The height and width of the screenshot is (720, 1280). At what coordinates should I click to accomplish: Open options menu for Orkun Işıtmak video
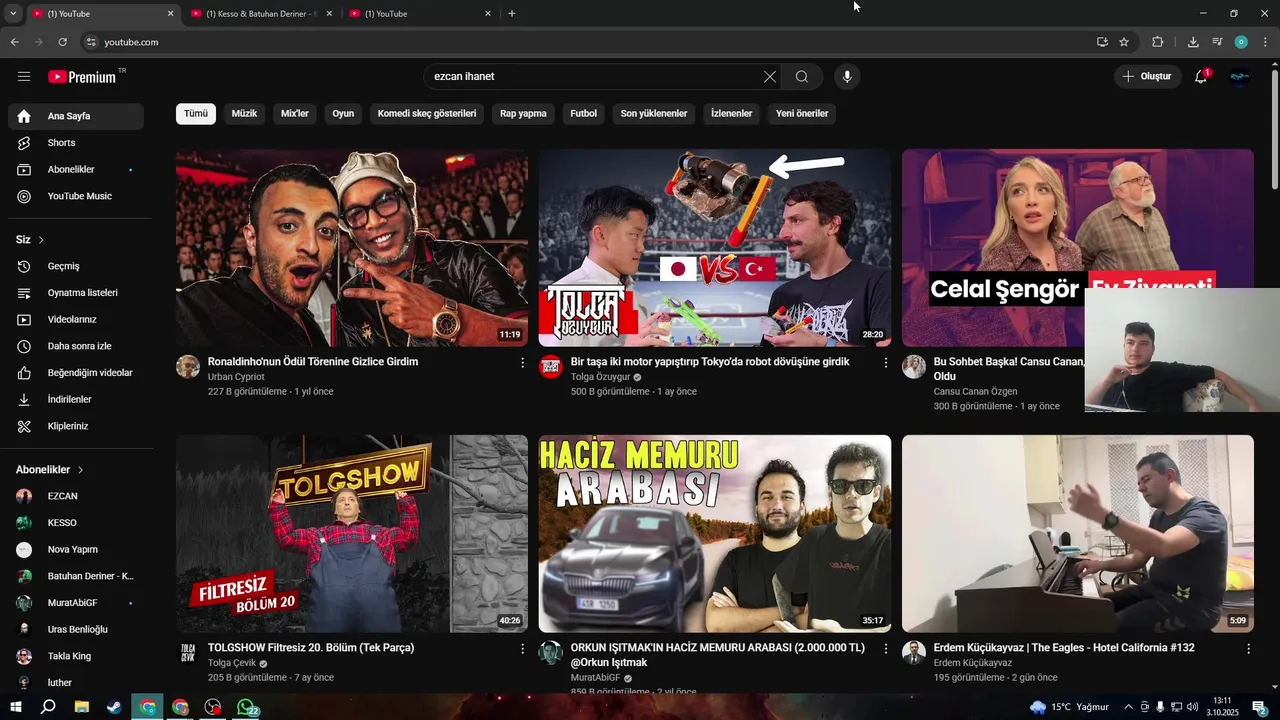[885, 649]
